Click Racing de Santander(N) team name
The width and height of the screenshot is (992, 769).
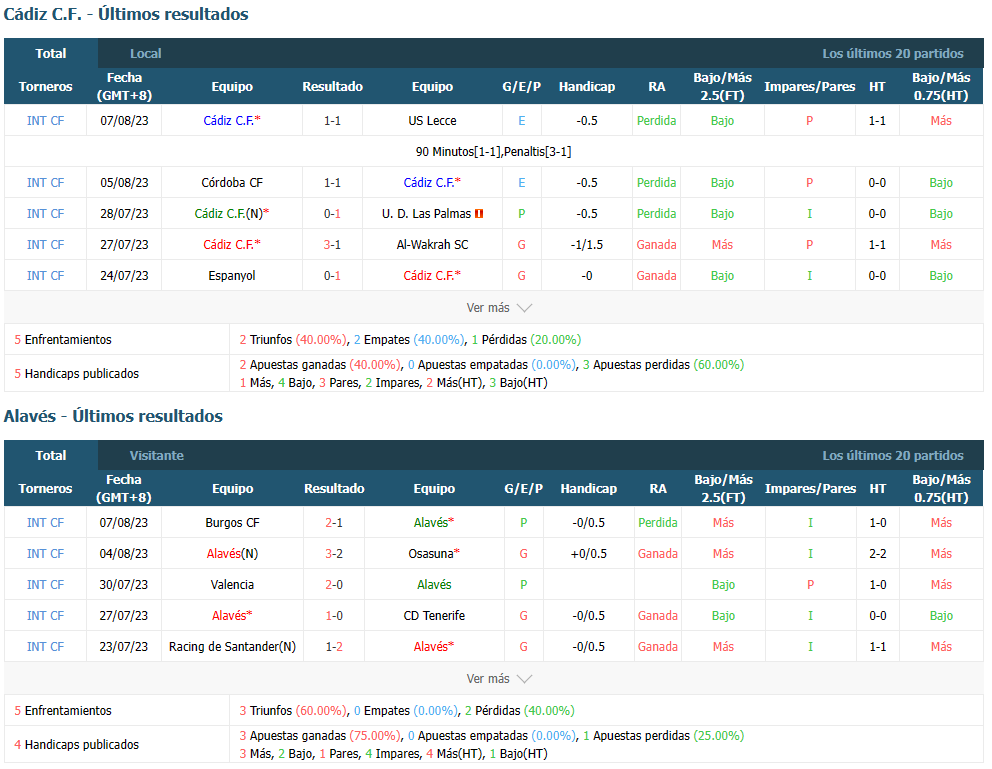pyautogui.click(x=232, y=646)
